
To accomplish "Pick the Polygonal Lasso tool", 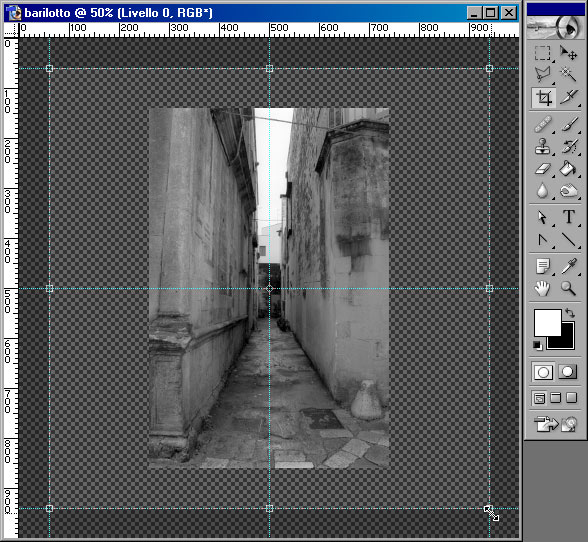I will click(x=542, y=74).
